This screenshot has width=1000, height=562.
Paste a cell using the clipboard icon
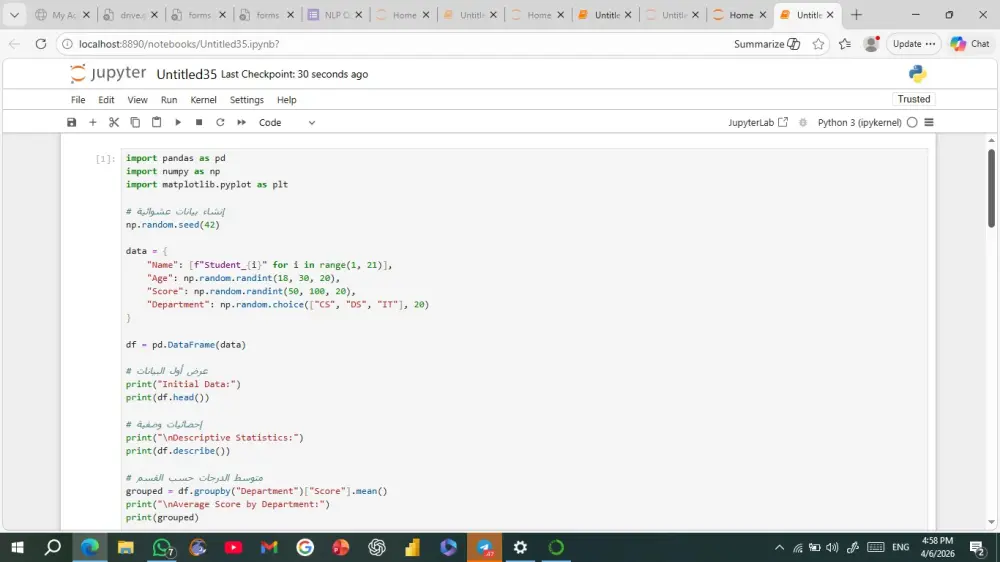pos(156,122)
